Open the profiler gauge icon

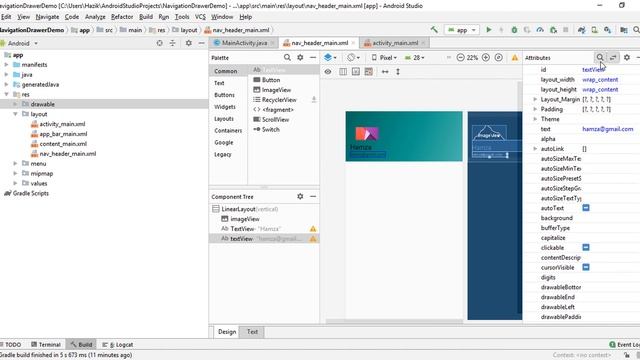(540, 30)
